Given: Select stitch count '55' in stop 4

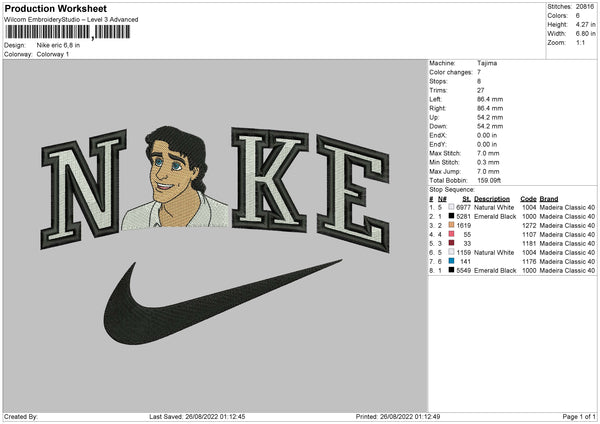Looking at the screenshot, I should [x=467, y=234].
